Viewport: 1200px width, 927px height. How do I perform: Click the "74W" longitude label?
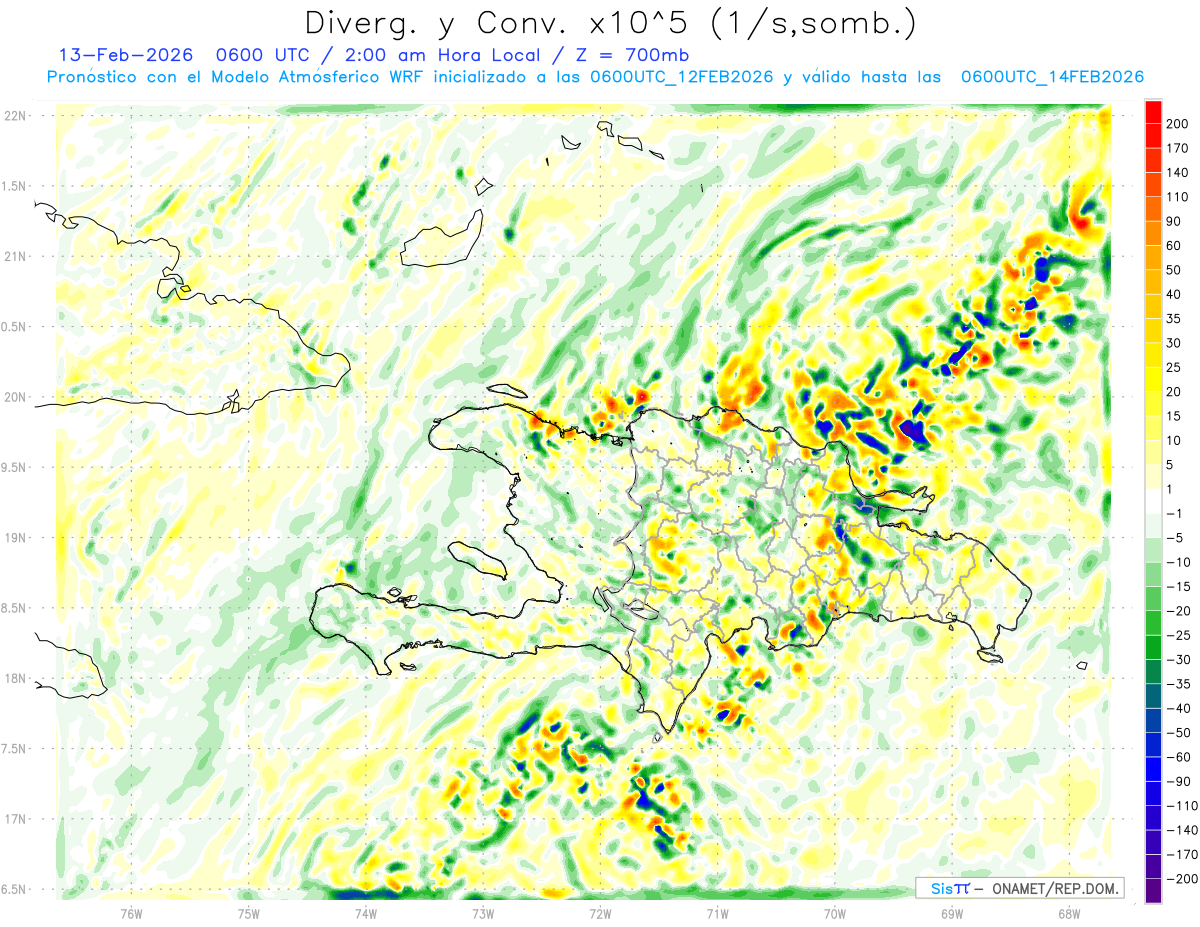tap(366, 913)
